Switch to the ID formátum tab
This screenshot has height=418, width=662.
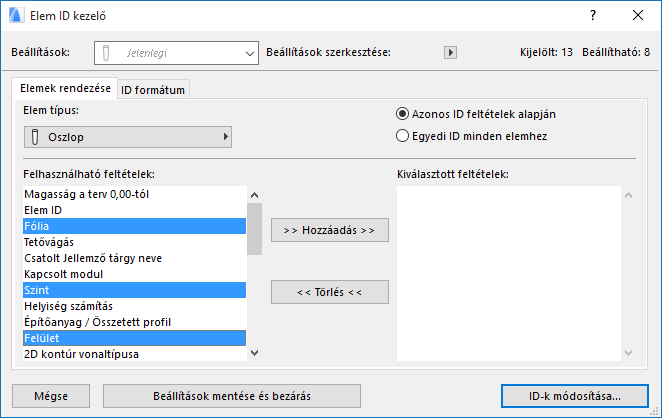pos(154,90)
